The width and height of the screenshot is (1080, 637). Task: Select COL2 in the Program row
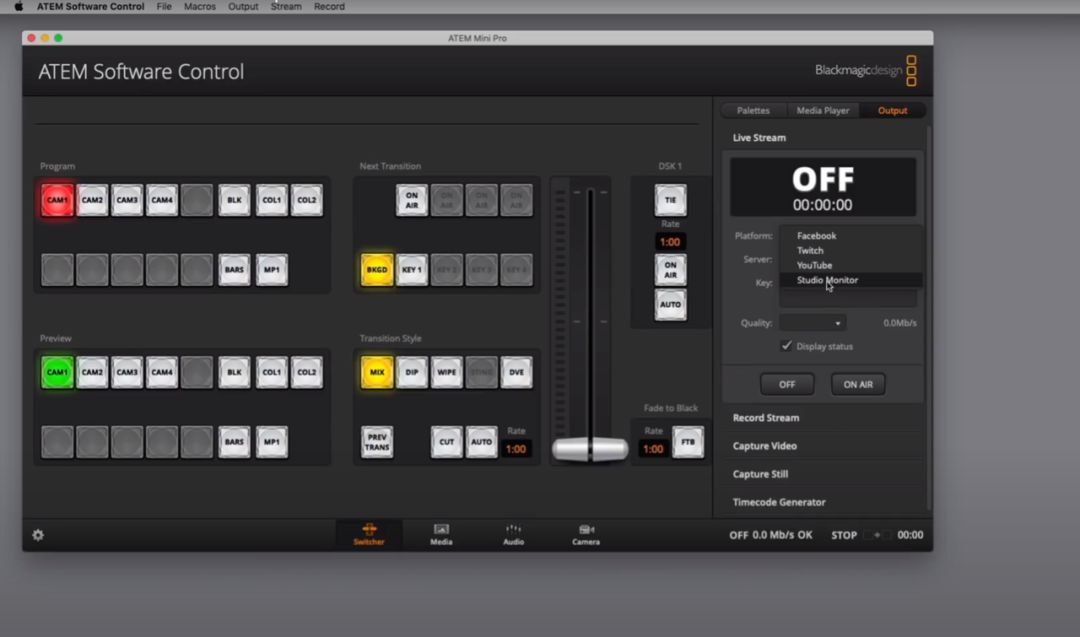point(307,200)
